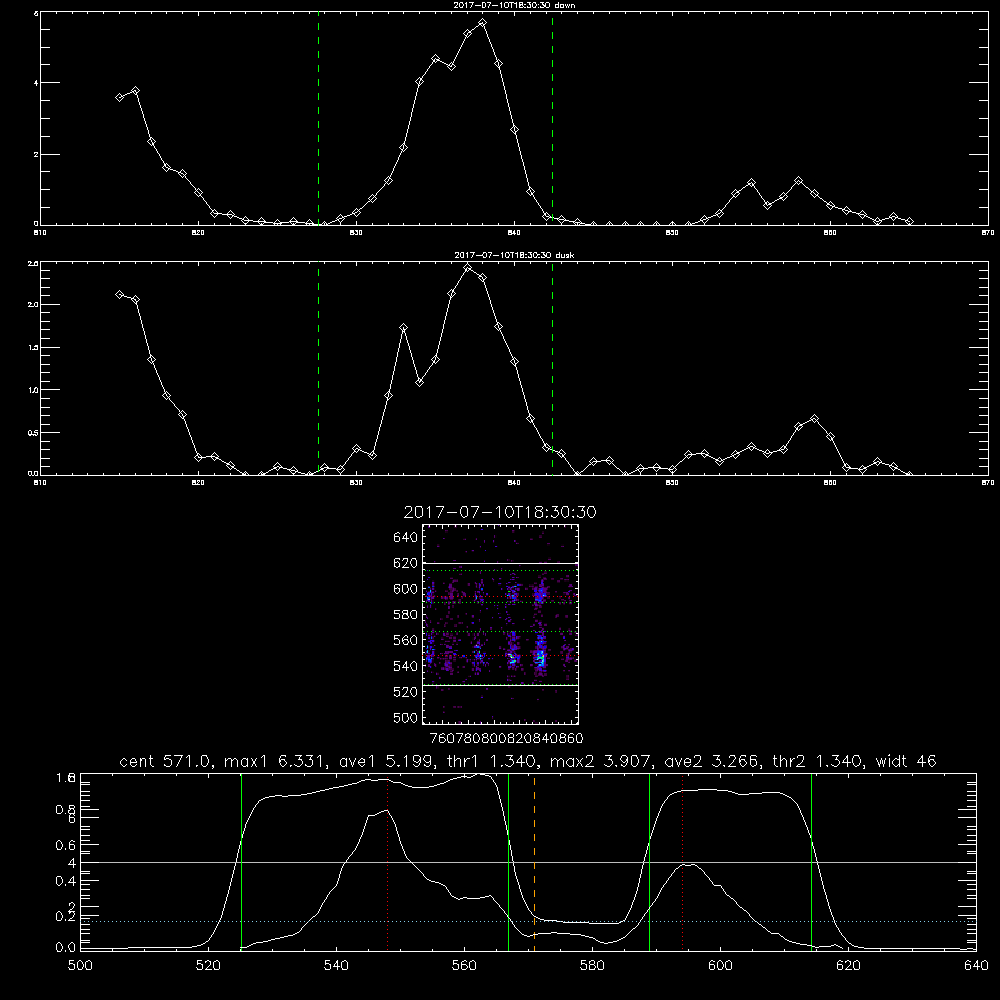The width and height of the screenshot is (1000, 1000).
Task: Open the central spectrogram image
Action: tap(501, 624)
